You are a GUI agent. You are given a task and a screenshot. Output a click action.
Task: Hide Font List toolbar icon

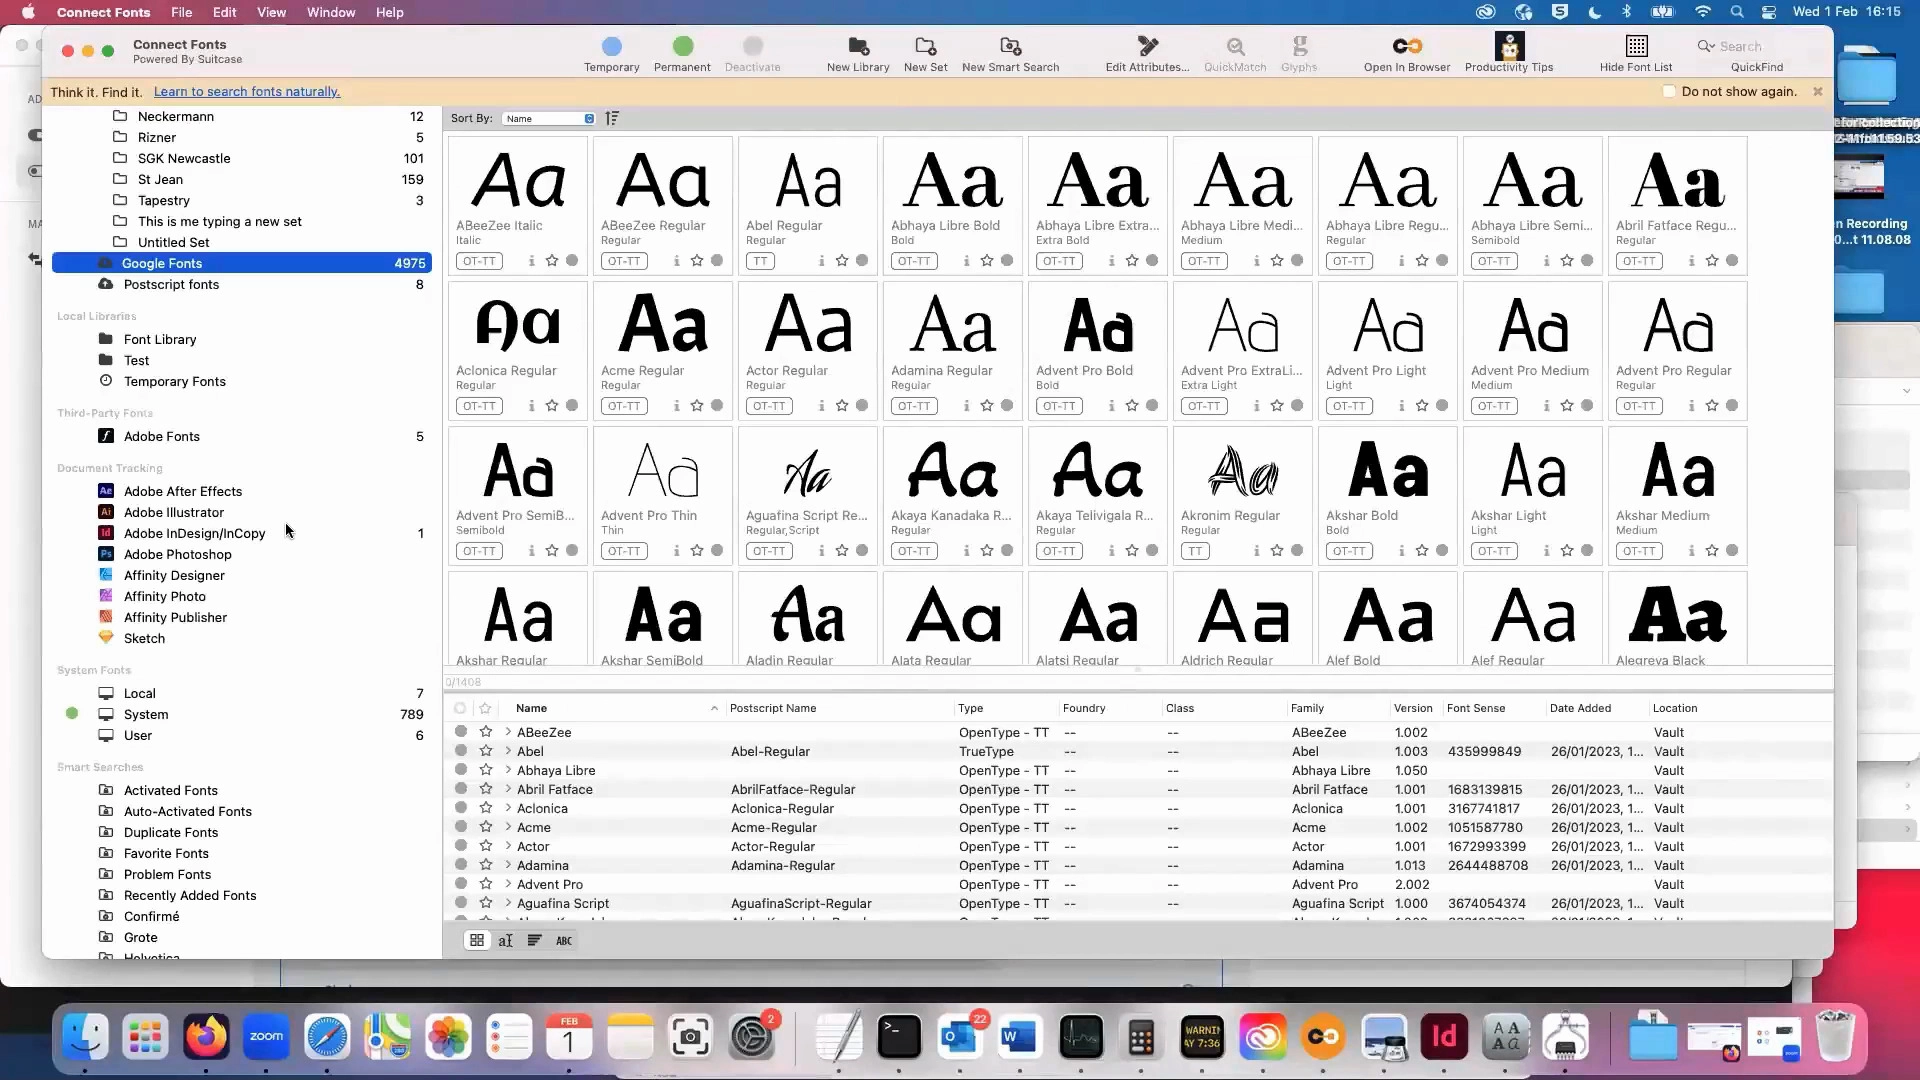(x=1636, y=54)
